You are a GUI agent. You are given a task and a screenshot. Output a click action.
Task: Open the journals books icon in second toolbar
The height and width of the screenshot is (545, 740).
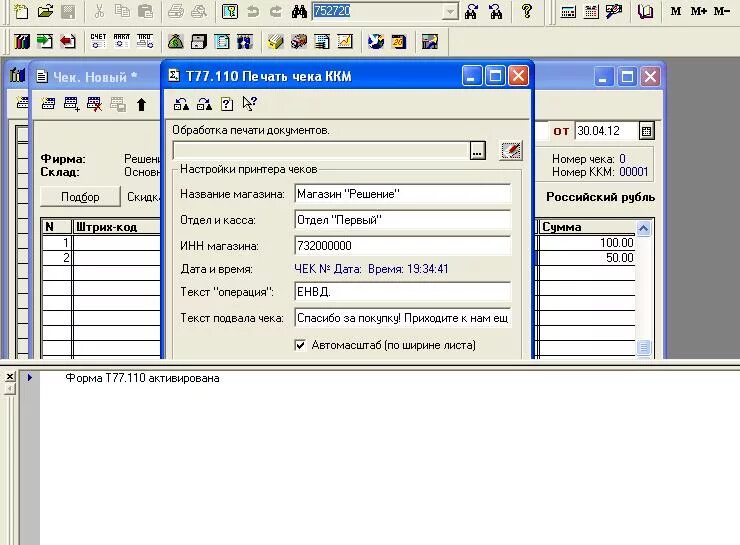click(21, 42)
